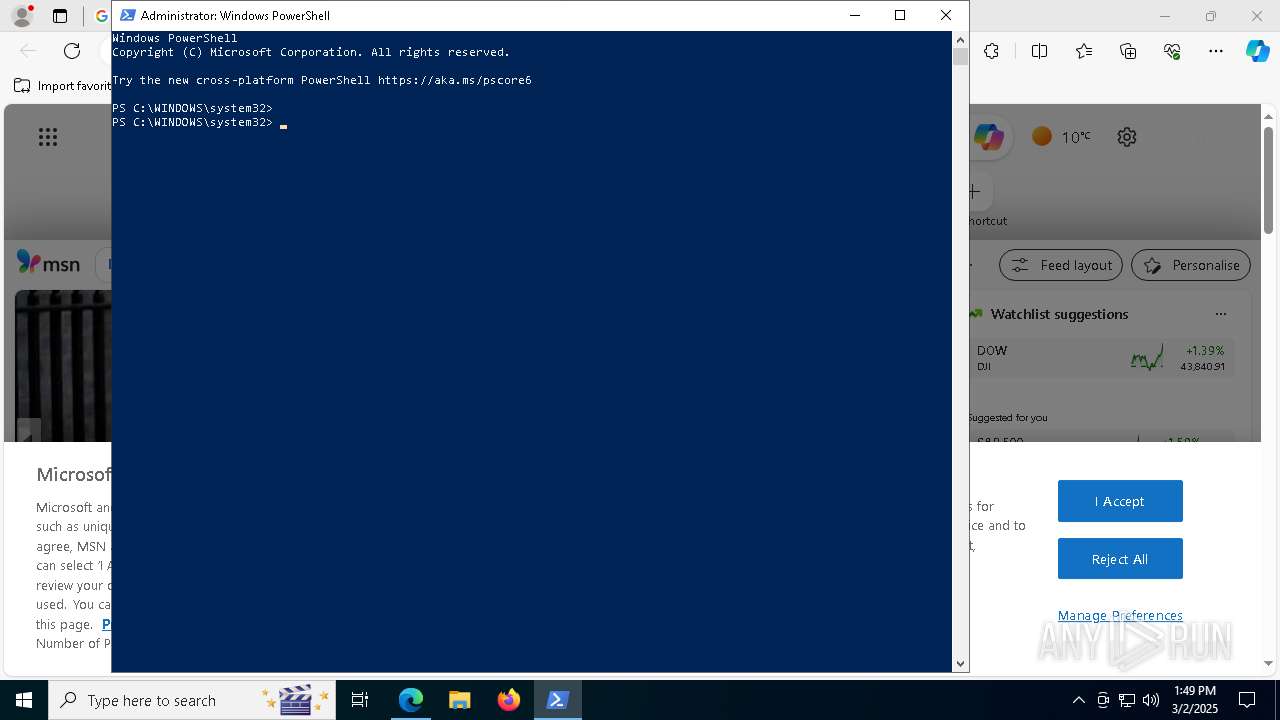The height and width of the screenshot is (720, 1280).
Task: Open Edge profile avatar icon
Action: (21, 15)
